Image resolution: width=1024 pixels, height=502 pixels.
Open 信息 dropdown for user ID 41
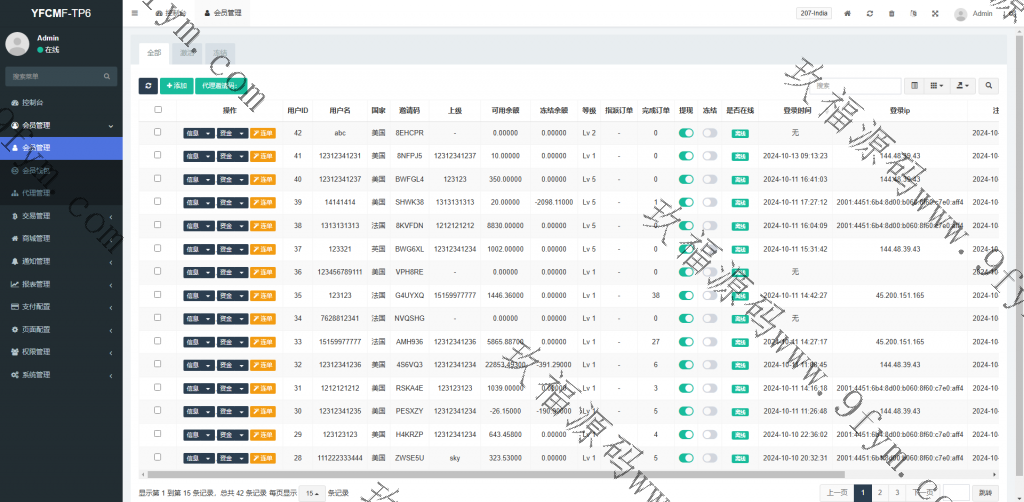point(198,156)
